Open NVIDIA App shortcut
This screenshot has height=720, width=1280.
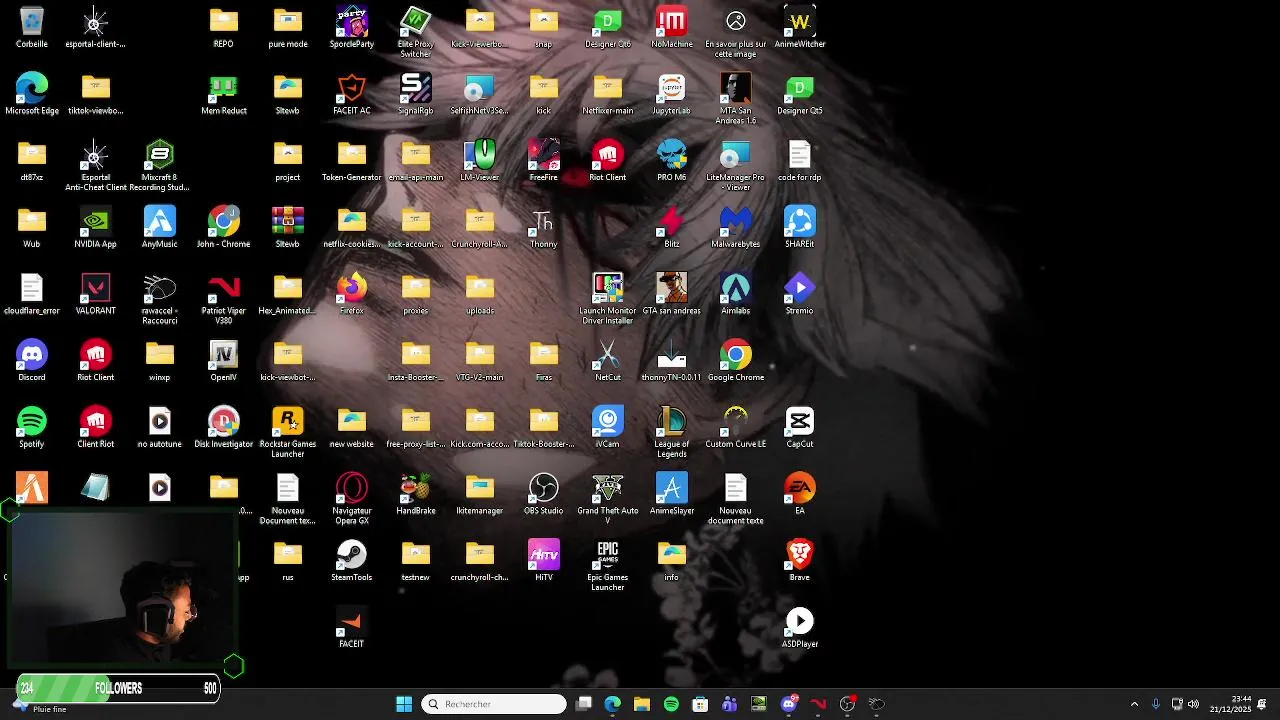(x=96, y=228)
